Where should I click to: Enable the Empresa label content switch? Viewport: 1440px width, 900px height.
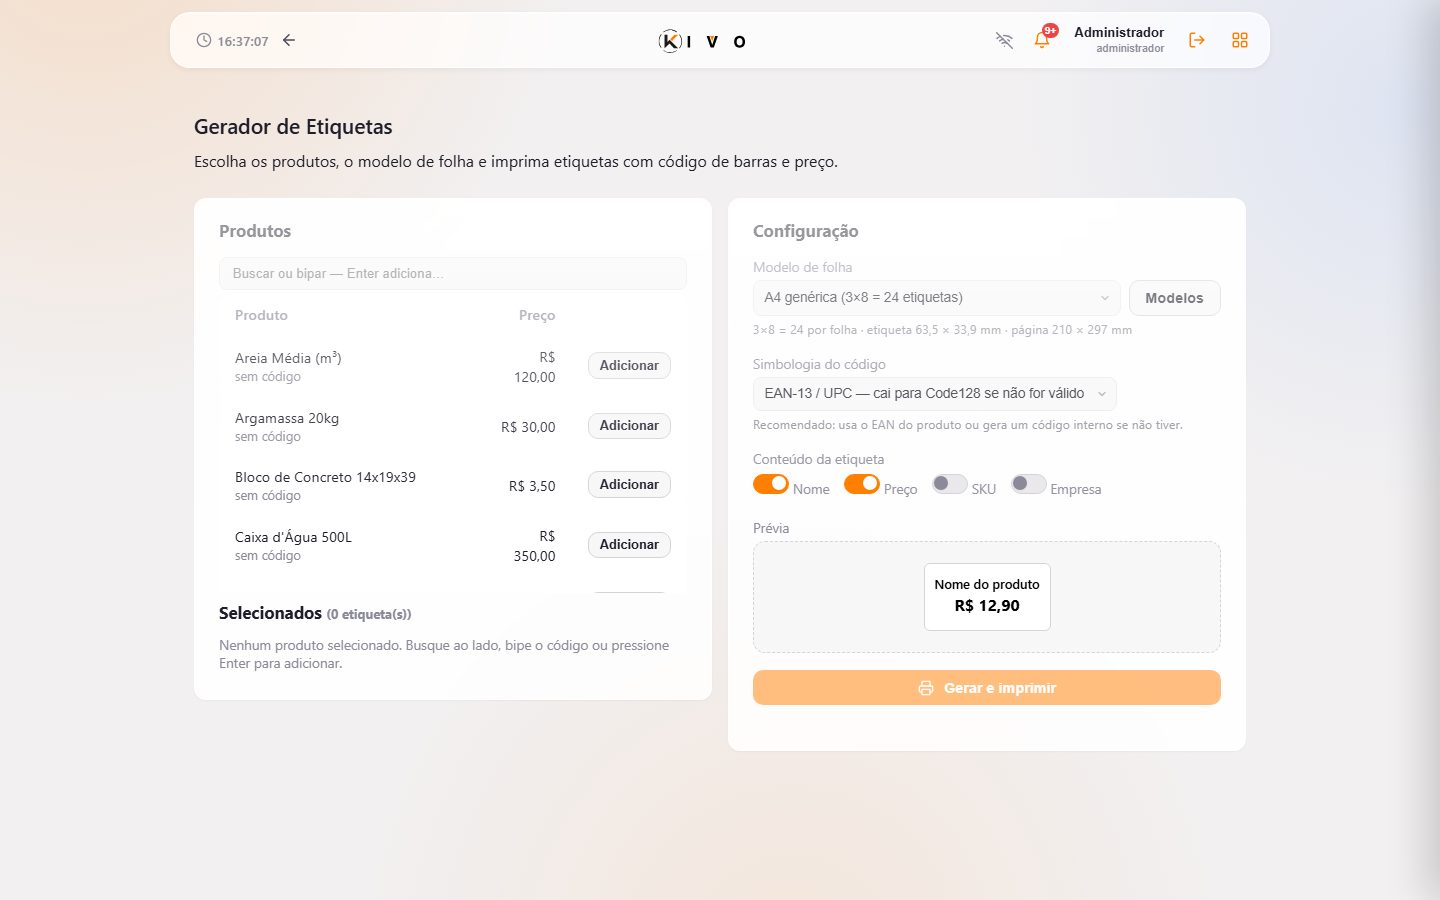(1029, 484)
